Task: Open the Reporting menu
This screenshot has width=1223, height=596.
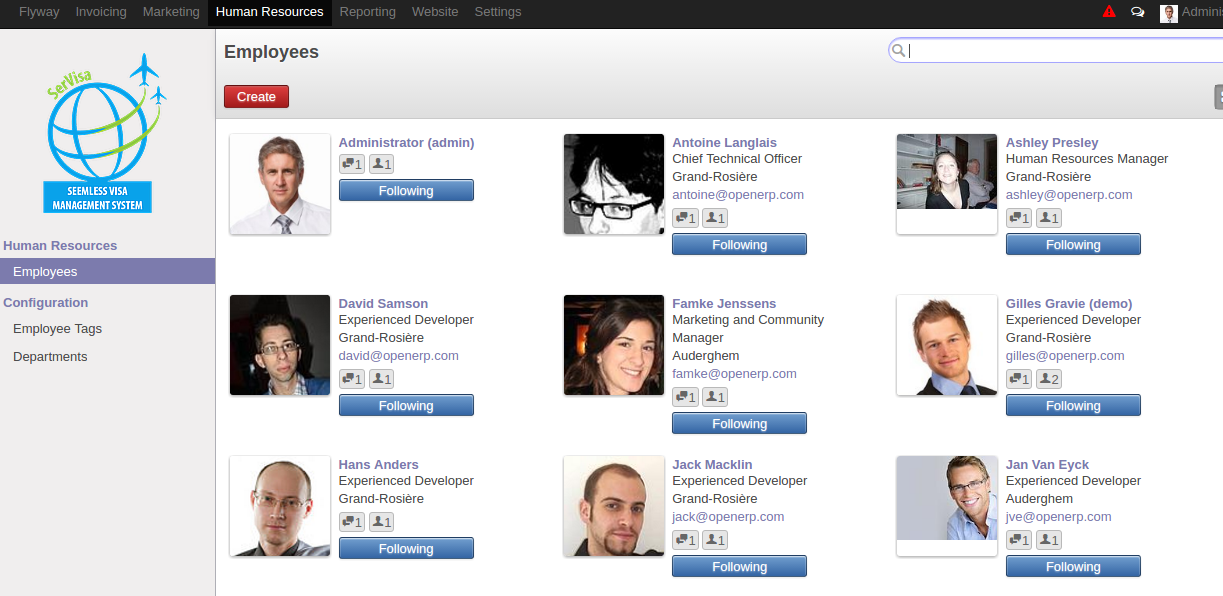Action: point(367,12)
